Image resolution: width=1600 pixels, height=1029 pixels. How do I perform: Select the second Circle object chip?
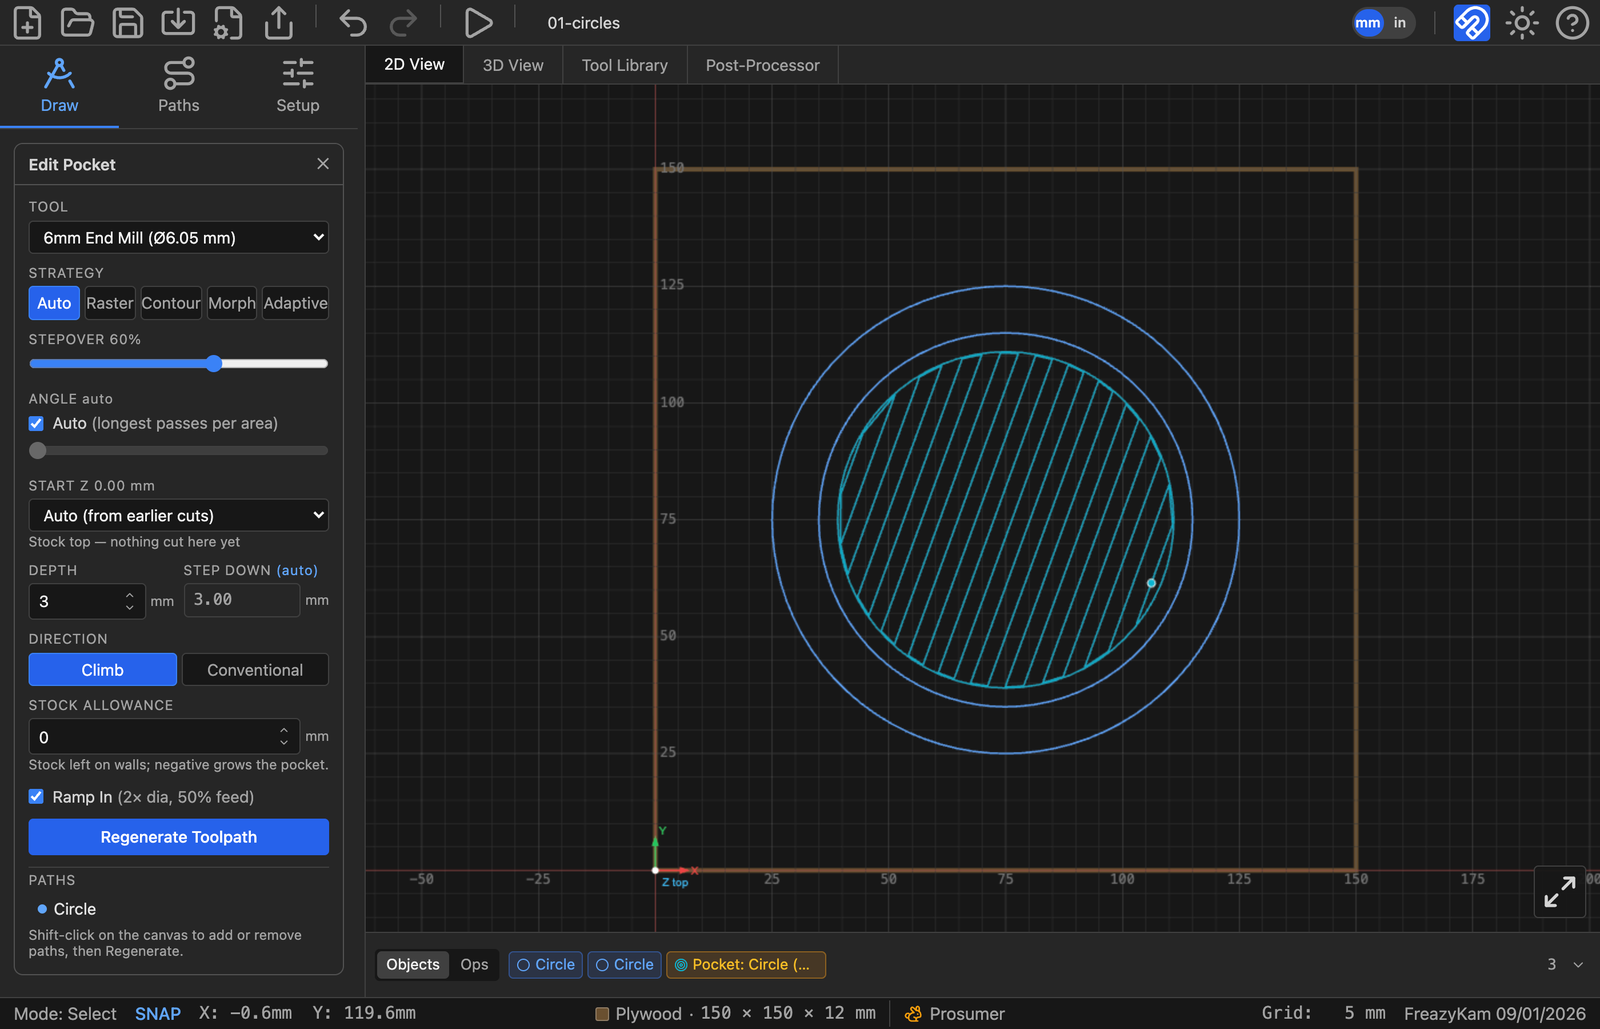[625, 965]
